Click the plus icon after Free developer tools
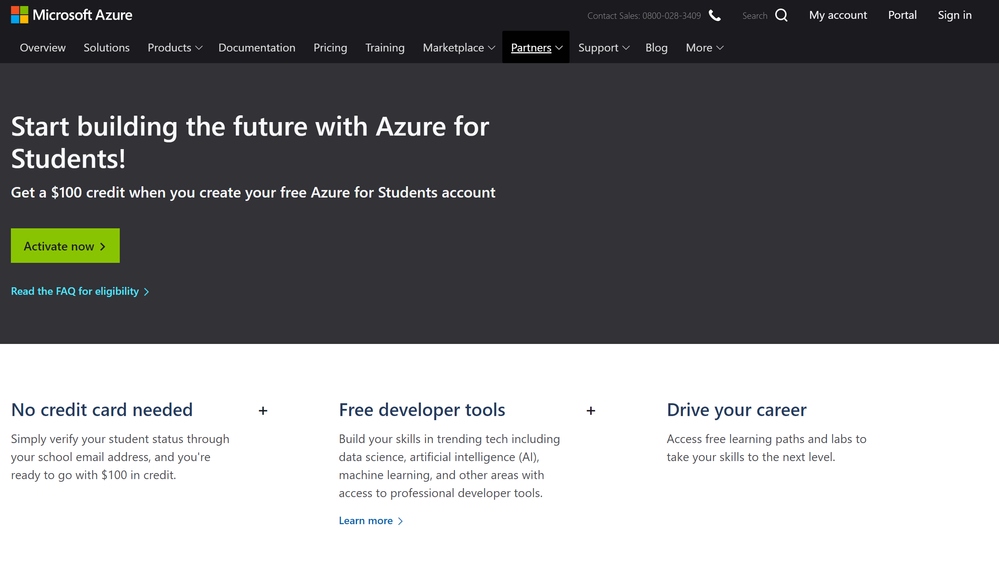 tap(591, 410)
